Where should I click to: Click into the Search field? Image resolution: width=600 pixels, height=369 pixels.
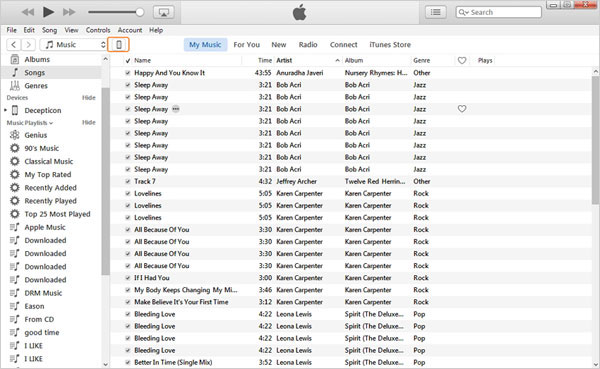coord(499,12)
